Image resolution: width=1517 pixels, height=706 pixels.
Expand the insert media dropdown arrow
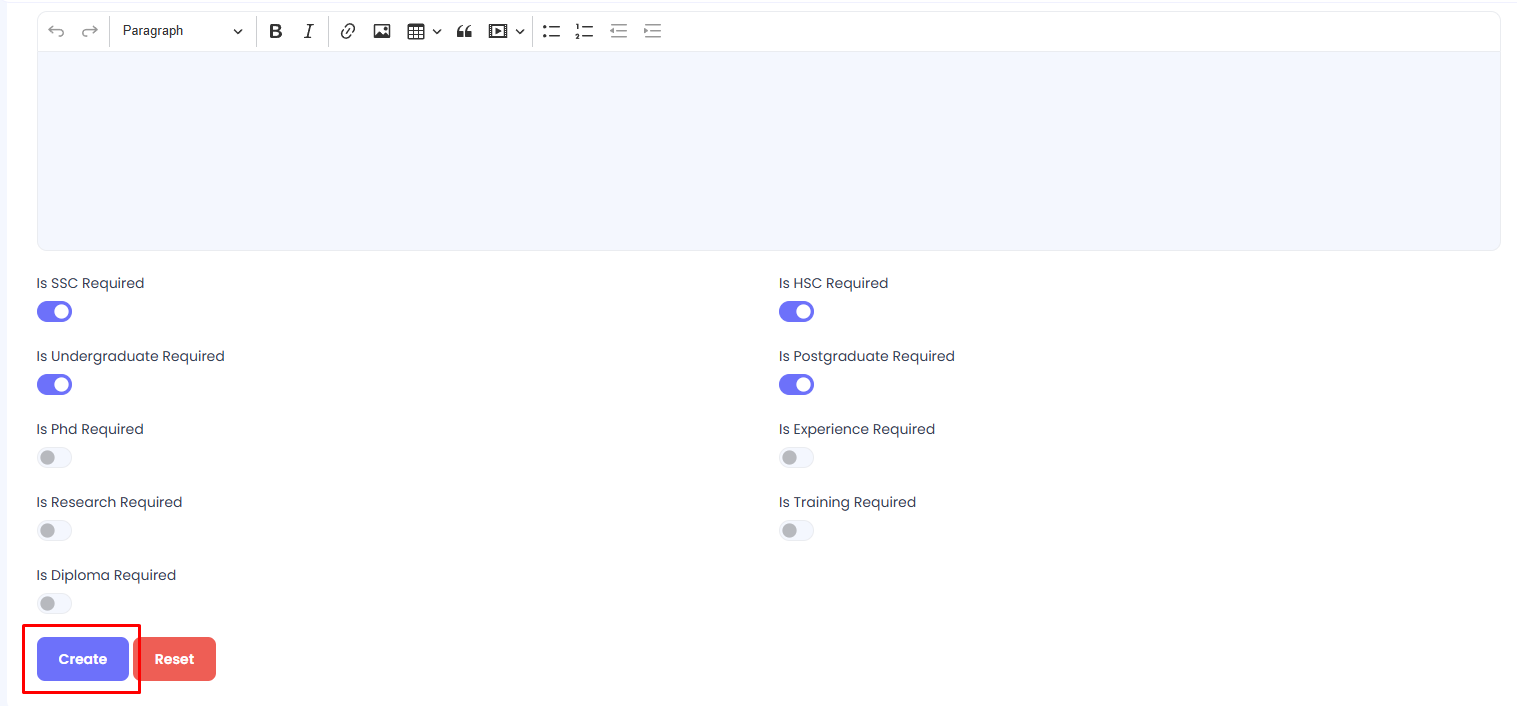click(x=520, y=31)
